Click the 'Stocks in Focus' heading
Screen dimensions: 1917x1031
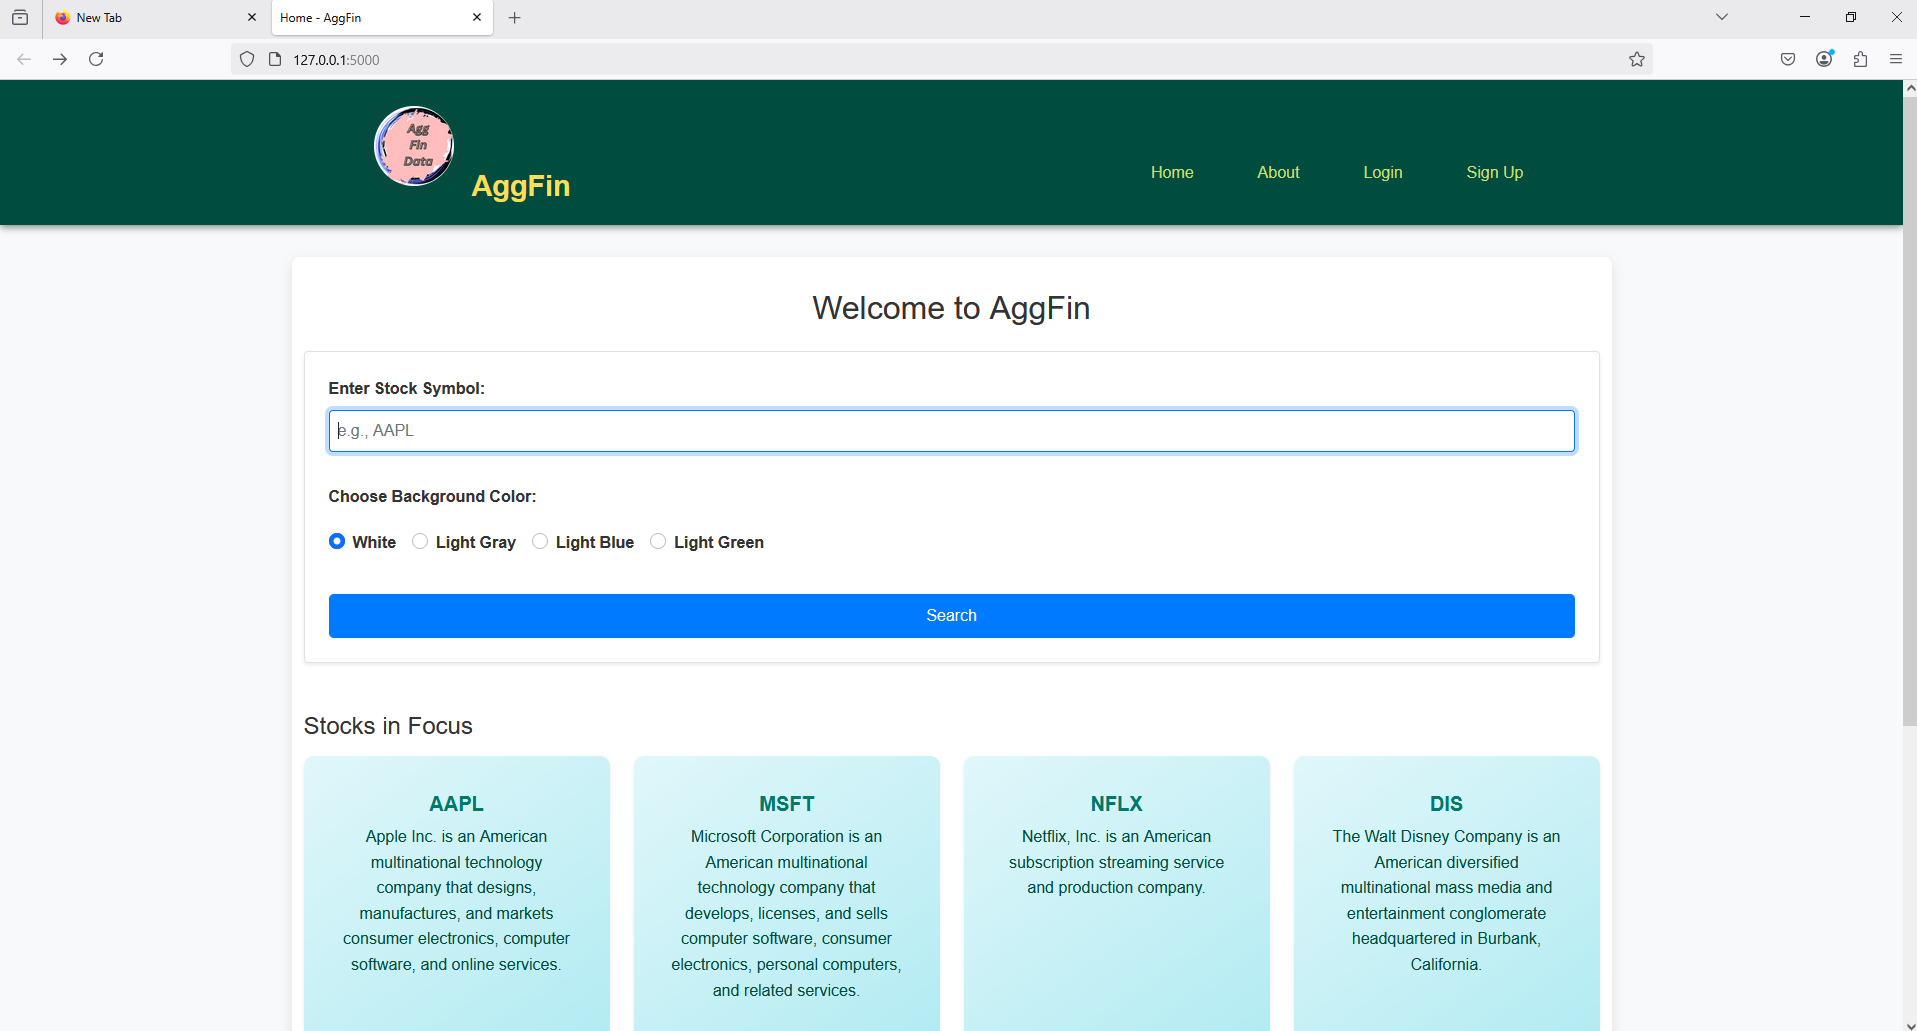[388, 726]
